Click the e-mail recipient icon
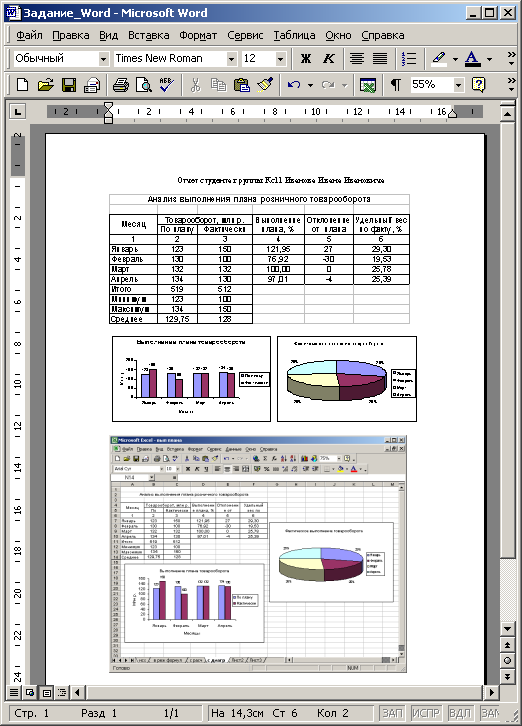Screen dimensions: 522x726 92,85
